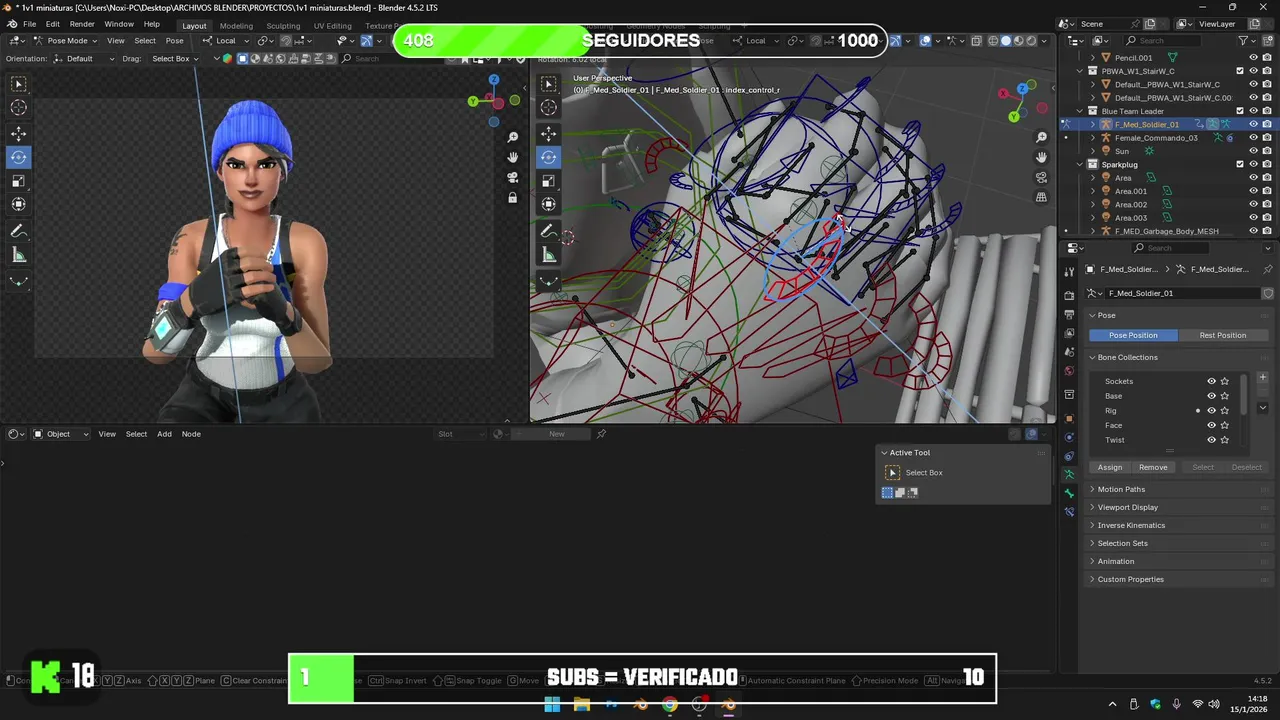This screenshot has height=720, width=1280.
Task: Open Add menu in node editor
Action: (x=164, y=434)
